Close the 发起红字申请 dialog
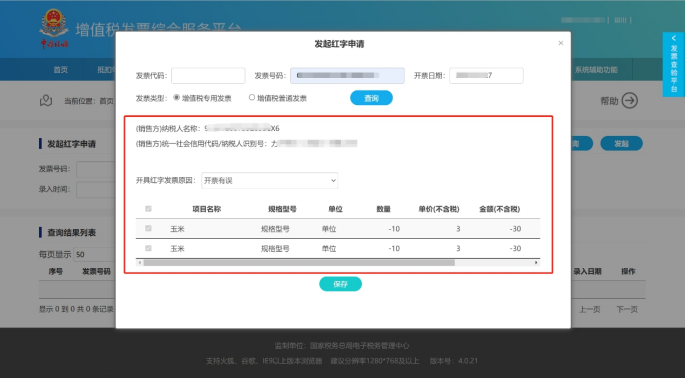Screen dimensions: 685x378 tap(560, 43)
